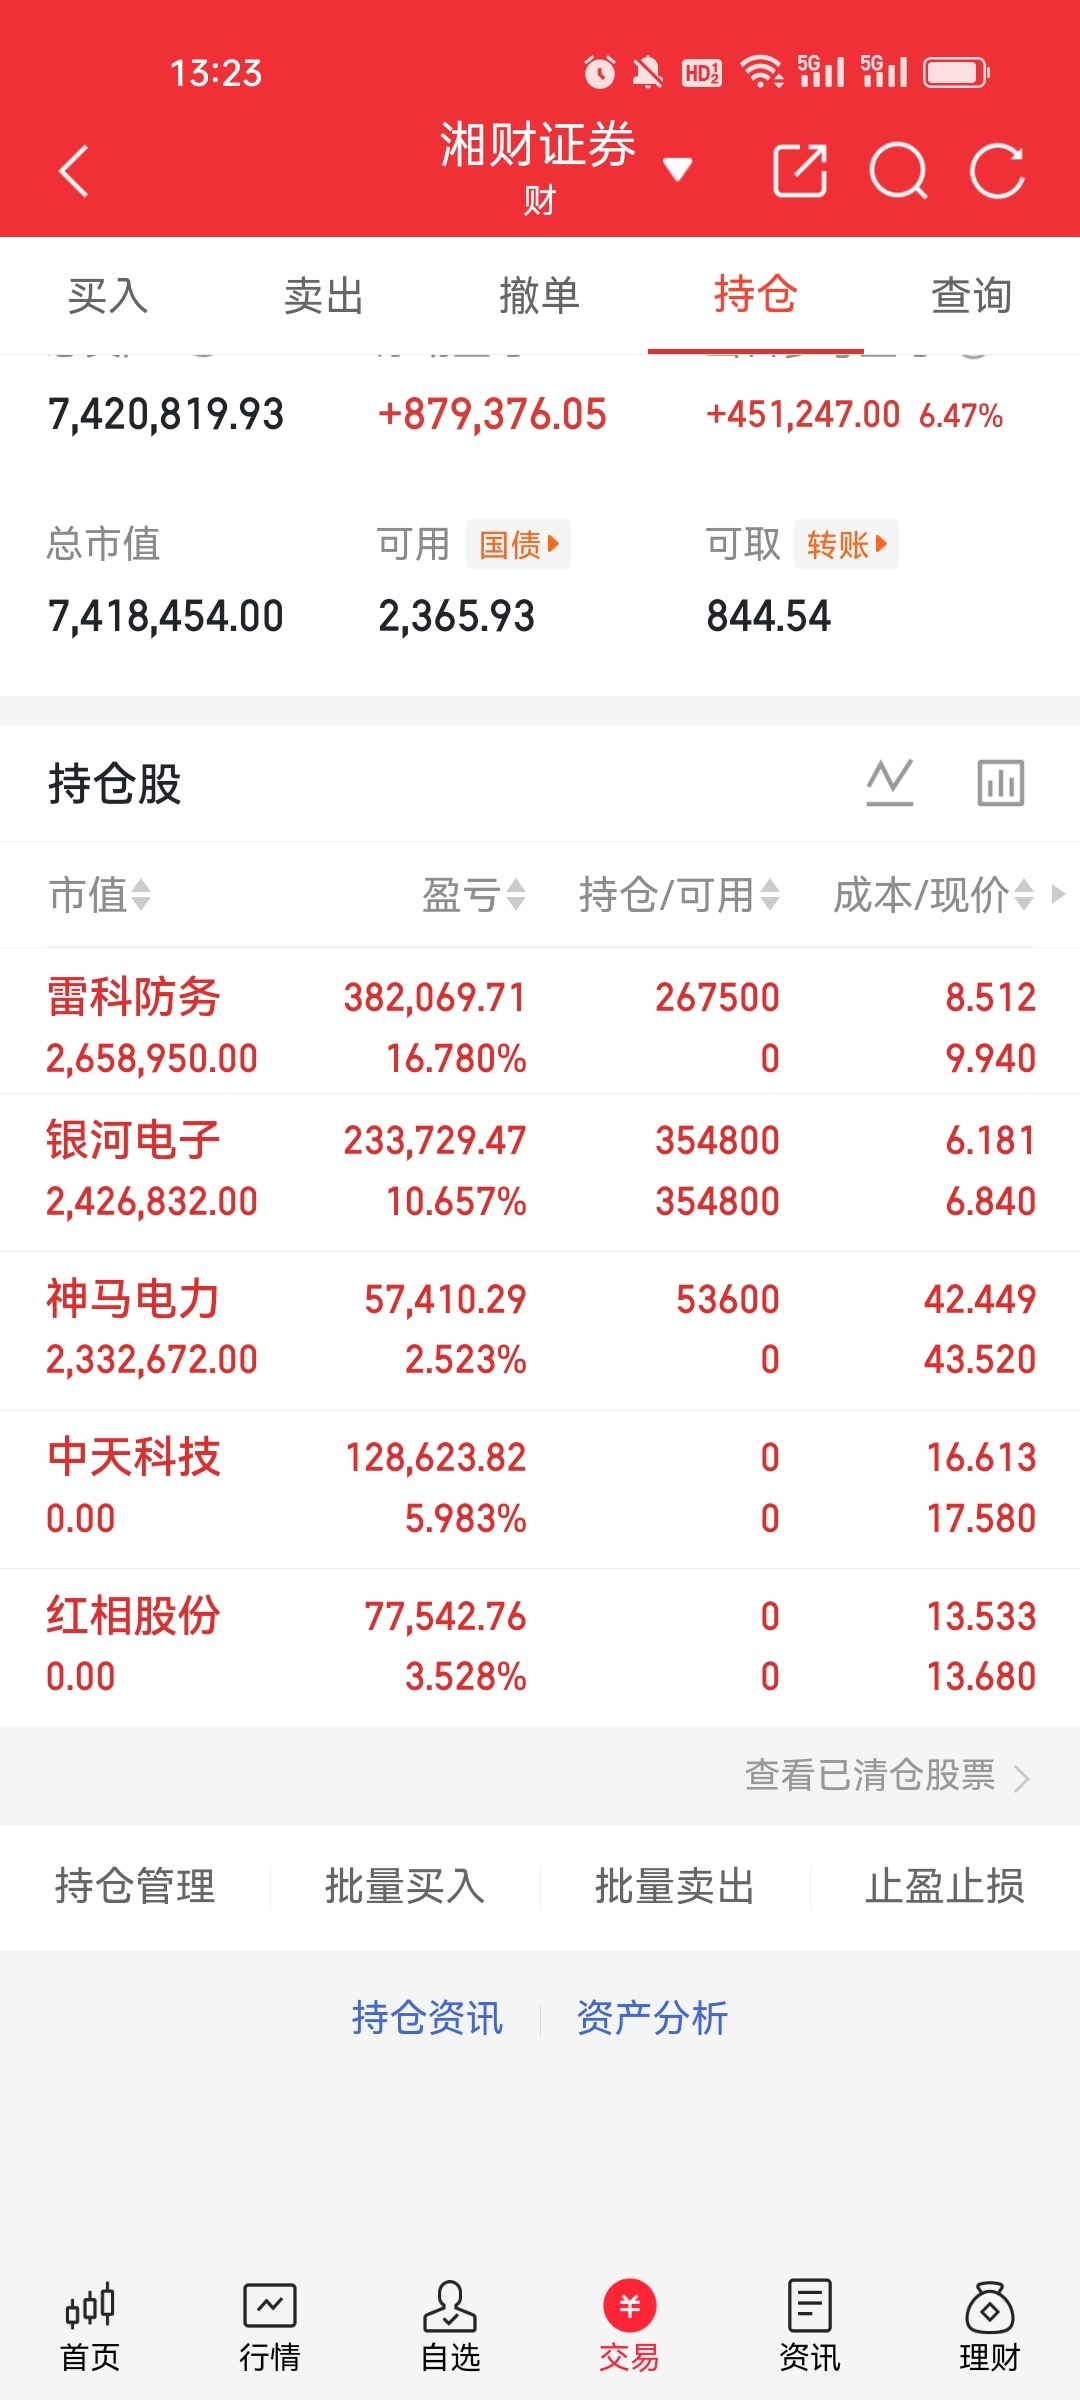The image size is (1080, 2400).
Task: Tap the 转账 transfer button
Action: point(846,545)
